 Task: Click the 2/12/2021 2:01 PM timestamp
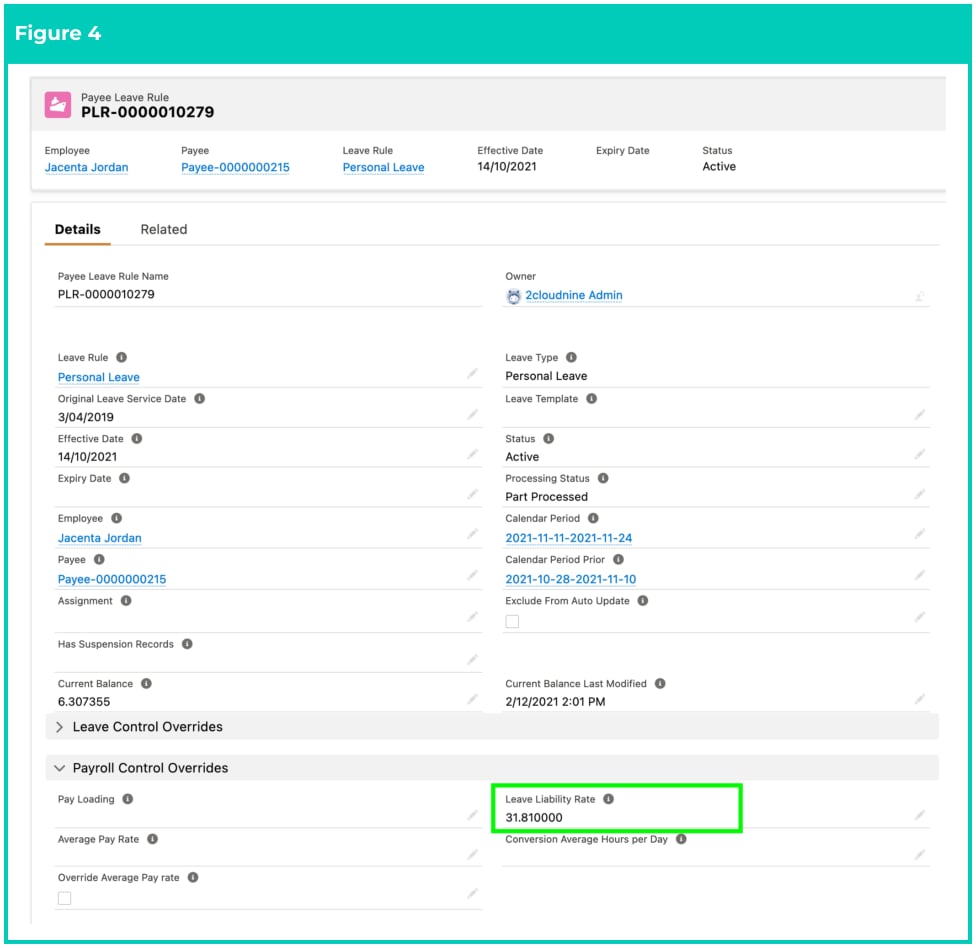coord(555,702)
